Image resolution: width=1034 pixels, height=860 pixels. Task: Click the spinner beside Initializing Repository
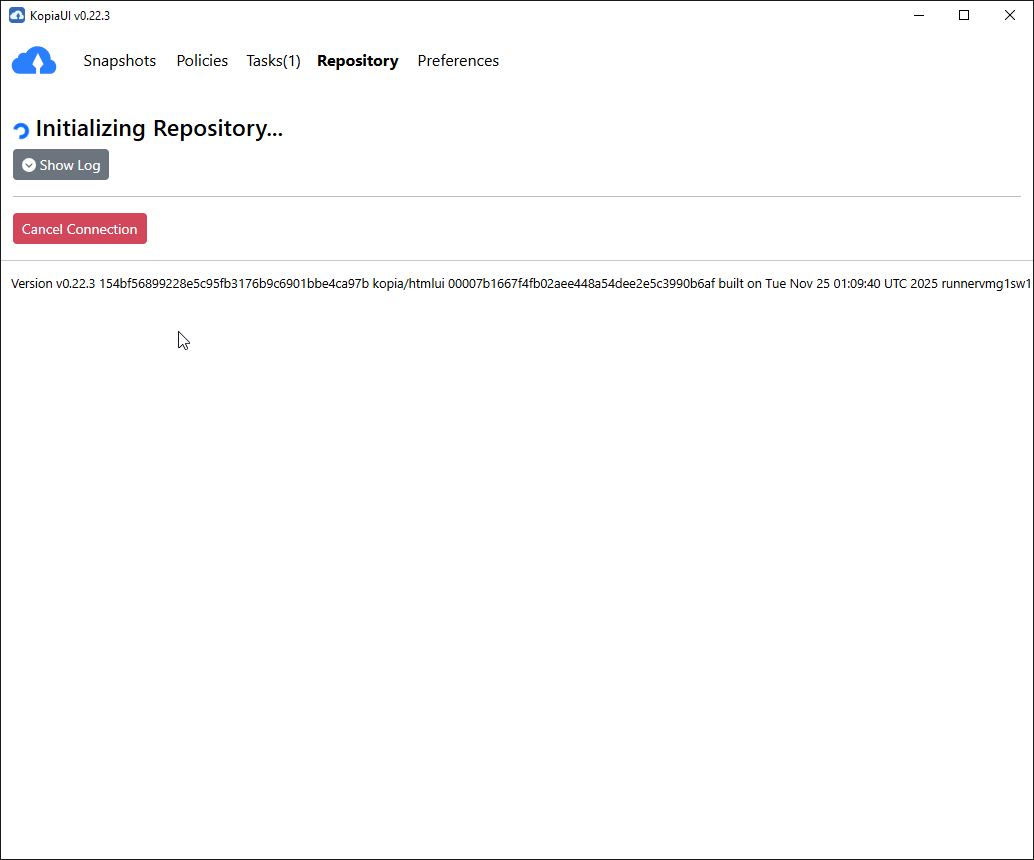[x=19, y=129]
